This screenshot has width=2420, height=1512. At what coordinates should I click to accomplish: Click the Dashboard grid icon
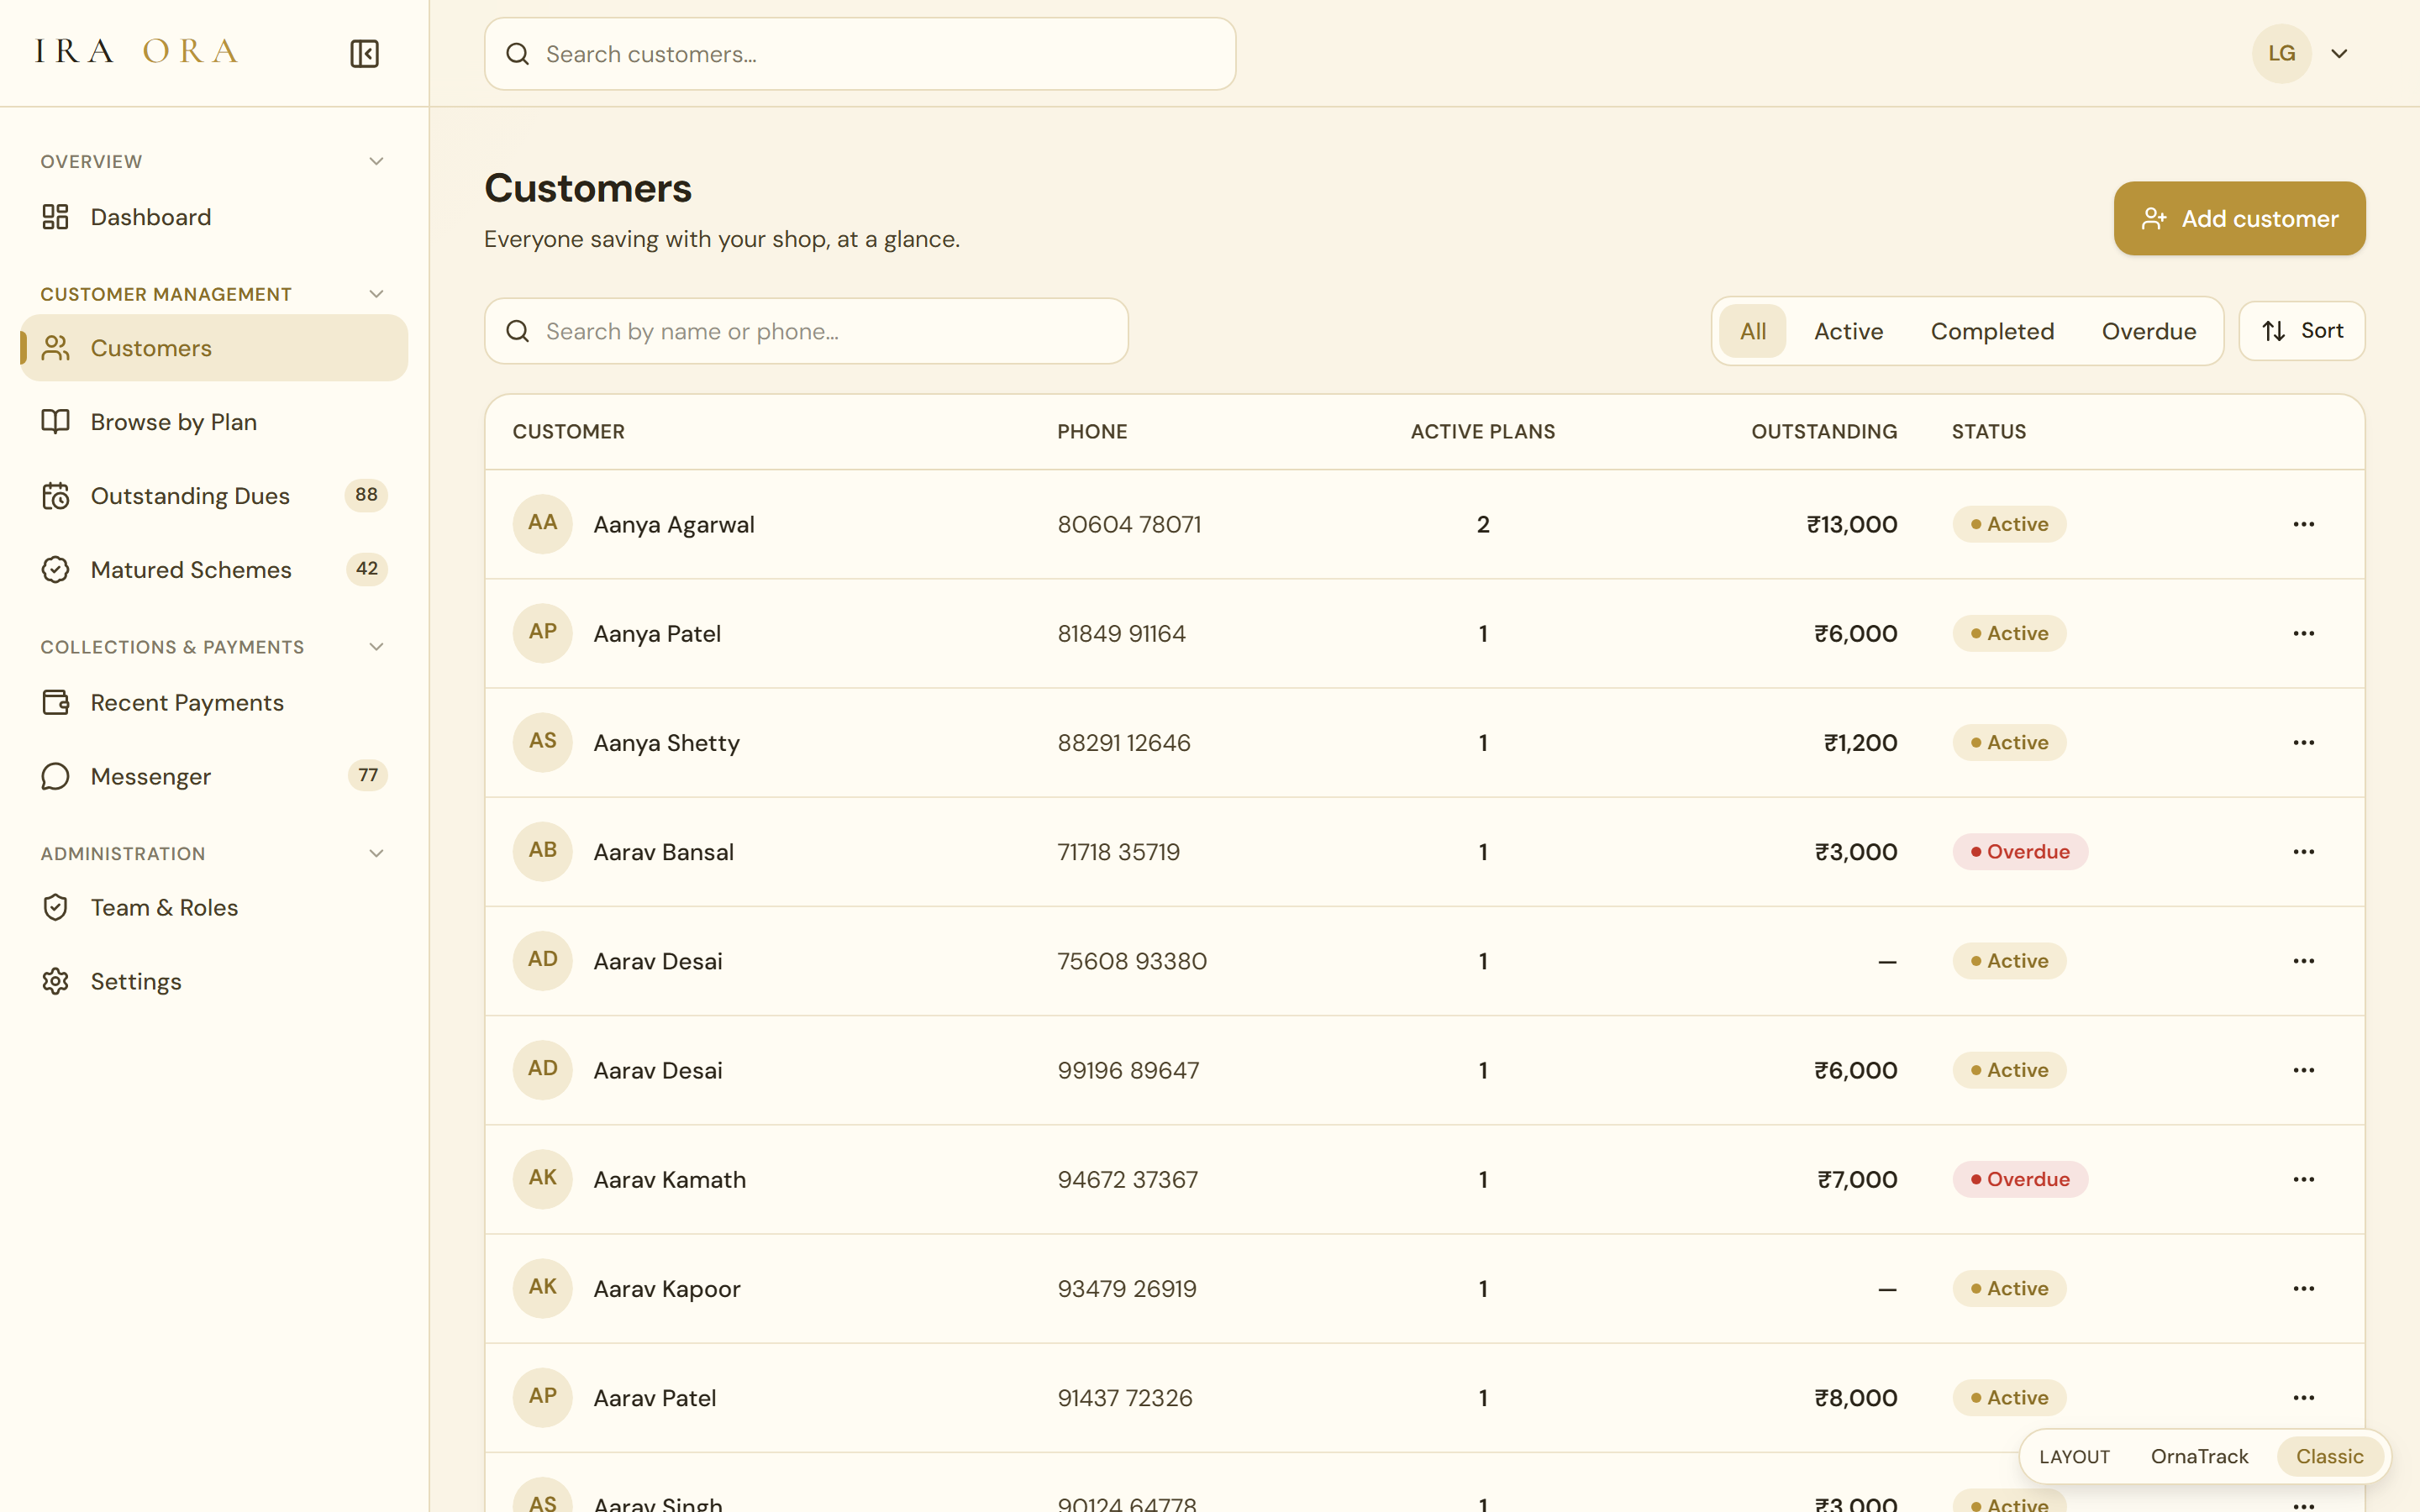click(55, 217)
